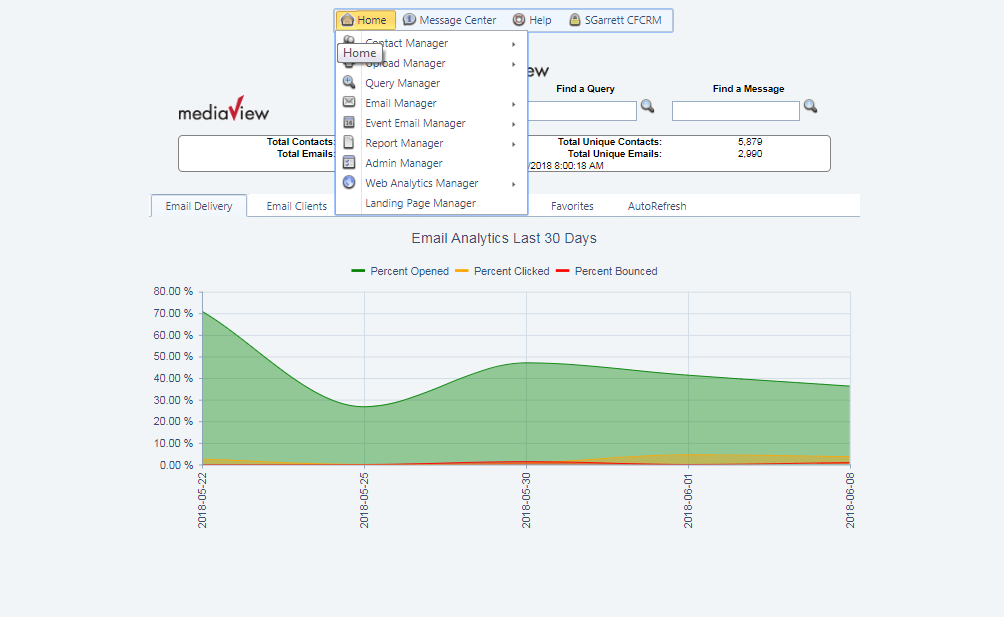The image size is (1004, 617).
Task: Click the Total Unique Emails value '2,990'
Action: tap(750, 154)
